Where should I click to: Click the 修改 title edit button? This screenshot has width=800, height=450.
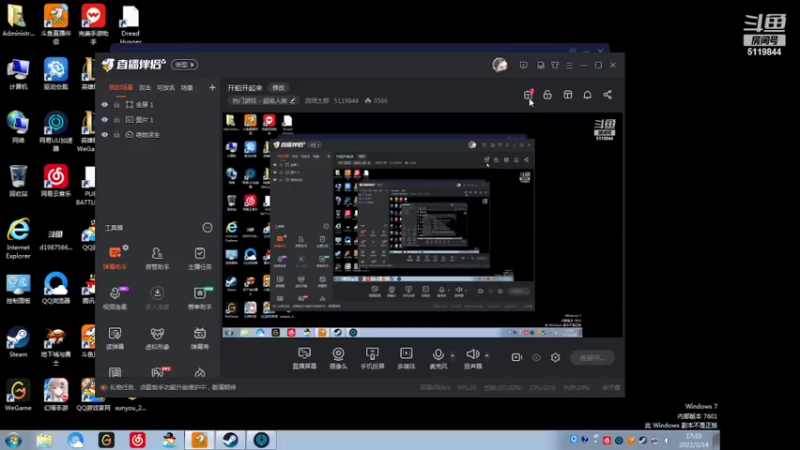click(279, 88)
